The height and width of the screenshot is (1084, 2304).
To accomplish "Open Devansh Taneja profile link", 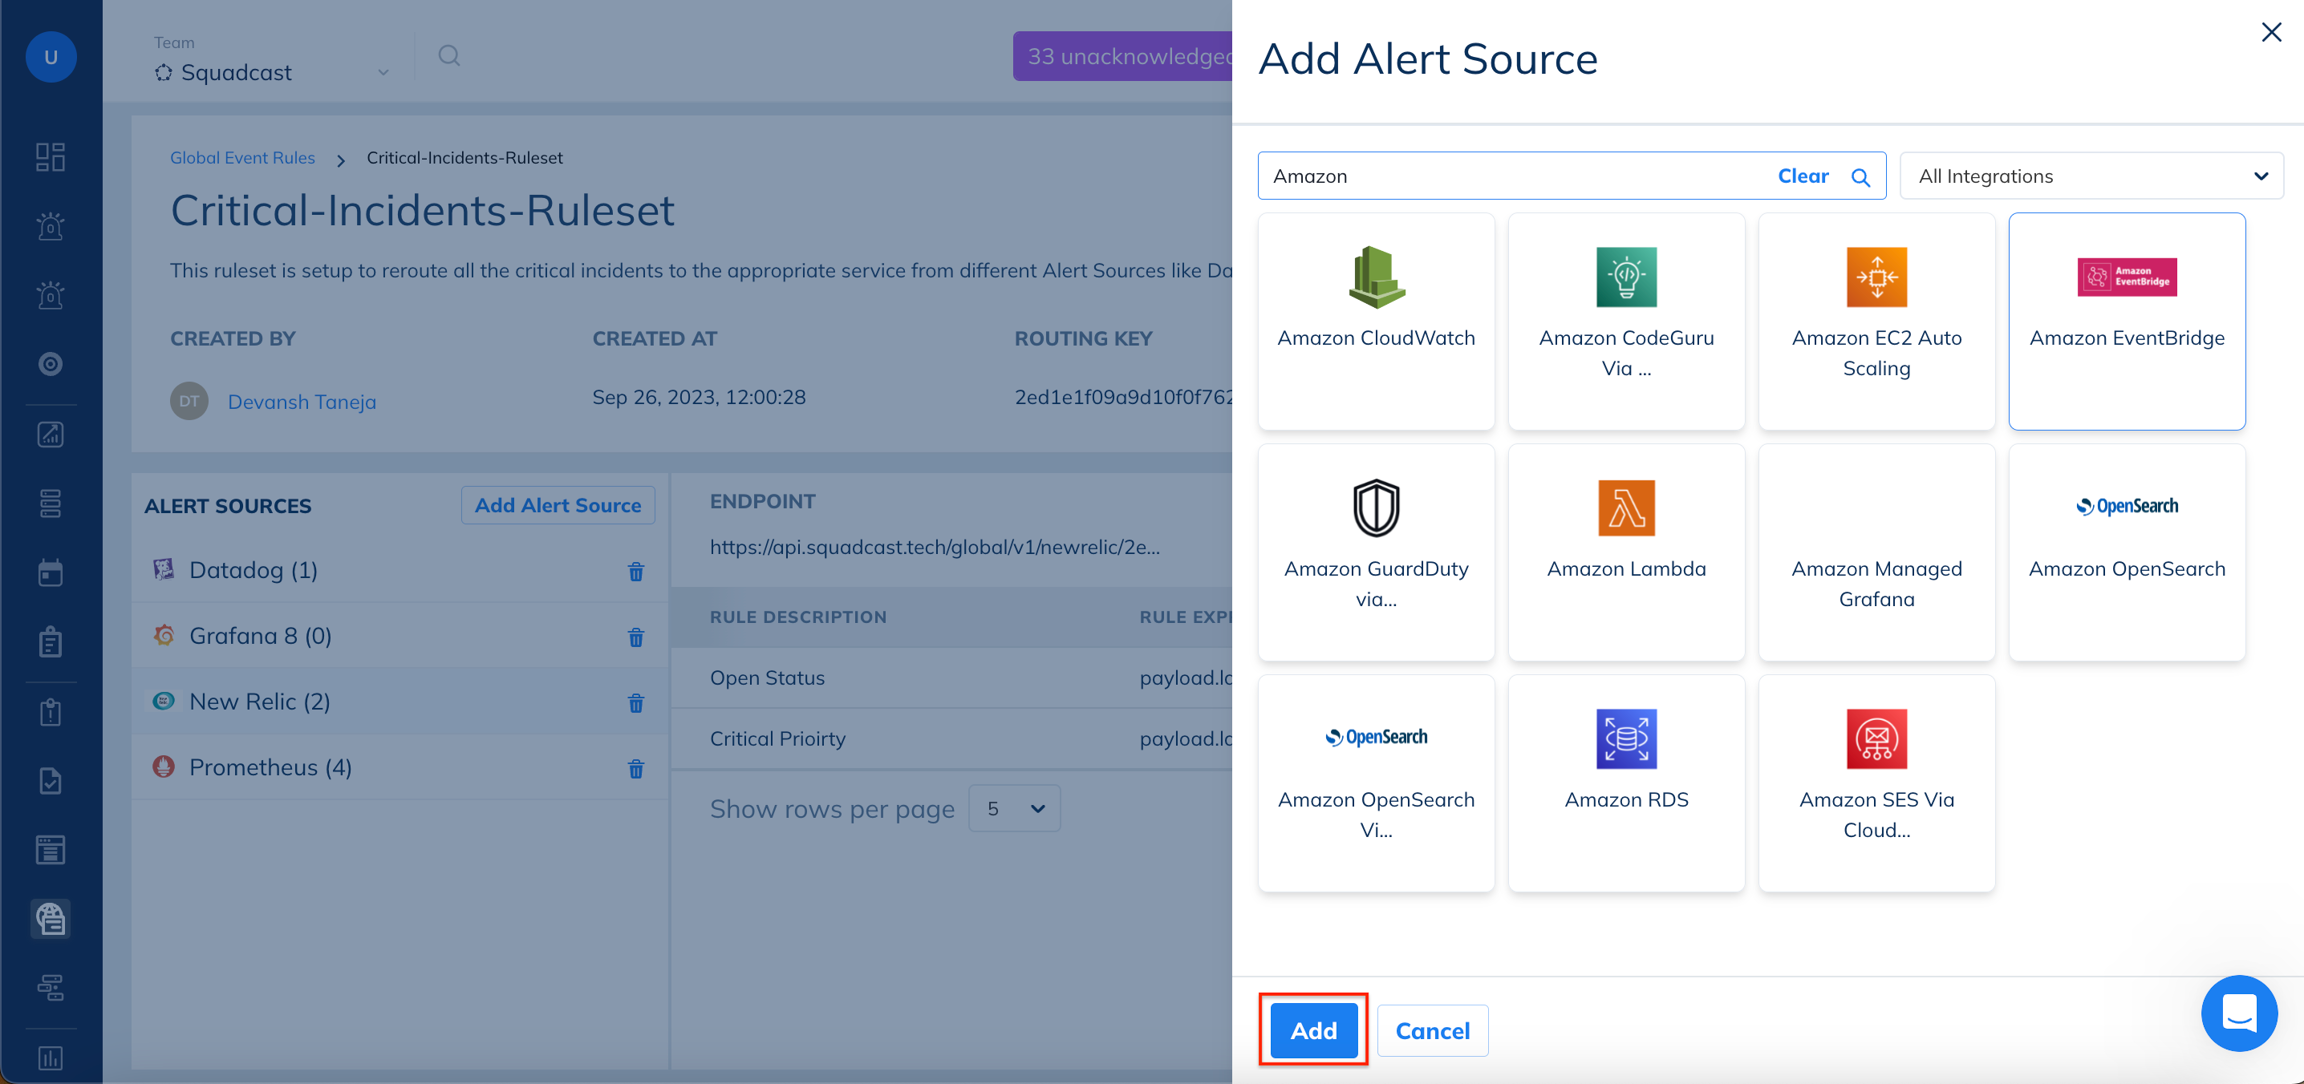I will (x=302, y=401).
